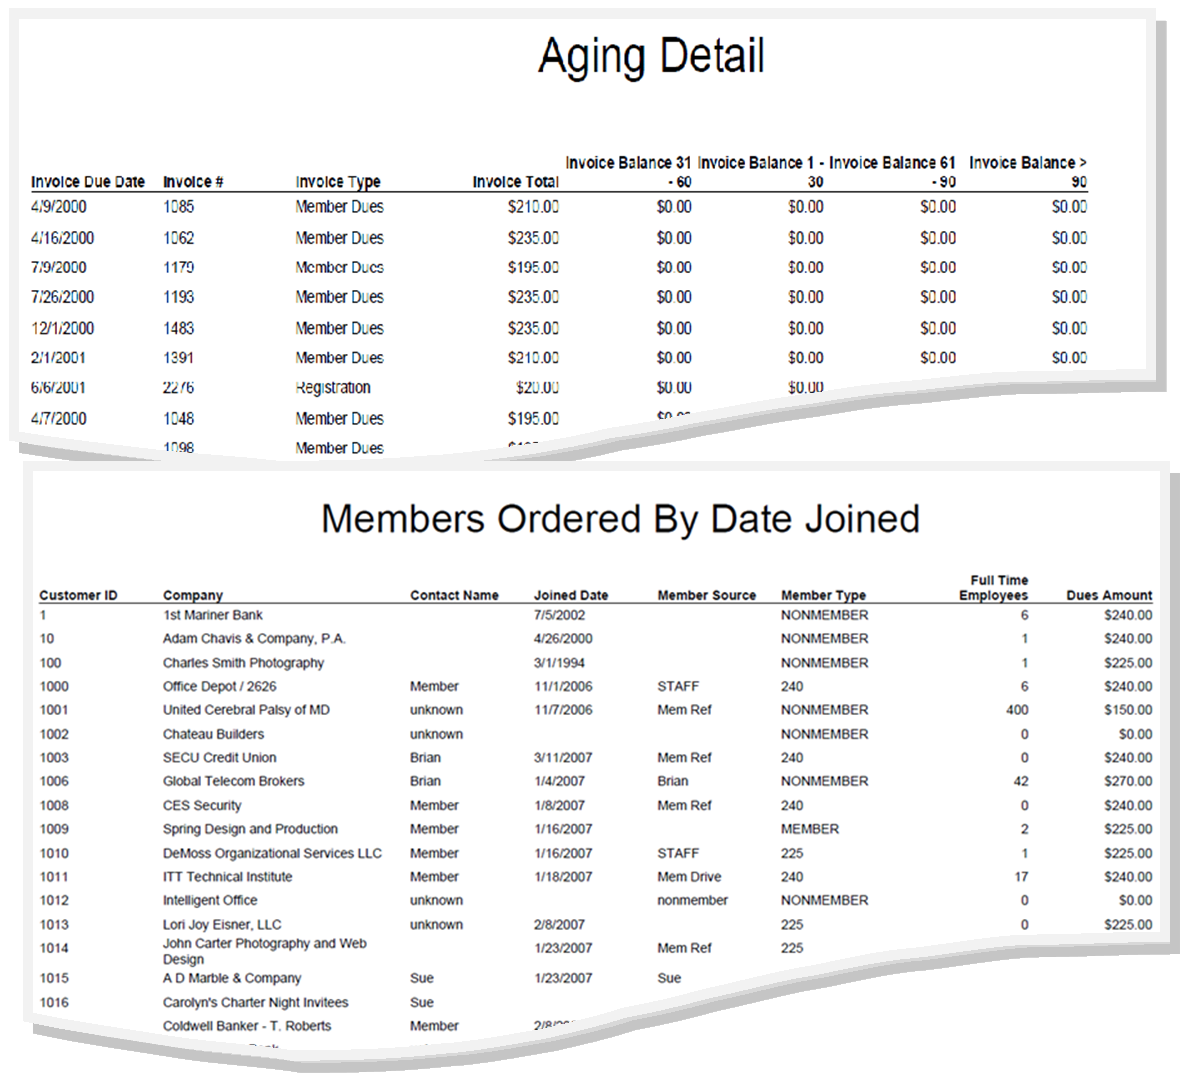Click the joined date 7/5/2002
Image resolution: width=1199 pixels, height=1077 pixels.
(559, 615)
